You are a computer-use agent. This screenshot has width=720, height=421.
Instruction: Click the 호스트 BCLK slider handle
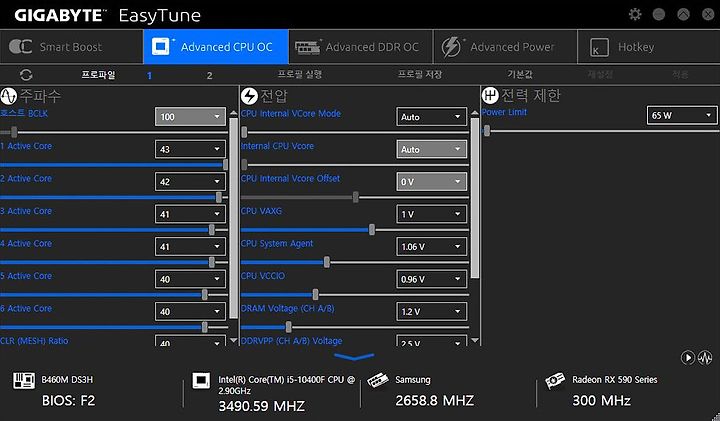point(14,132)
